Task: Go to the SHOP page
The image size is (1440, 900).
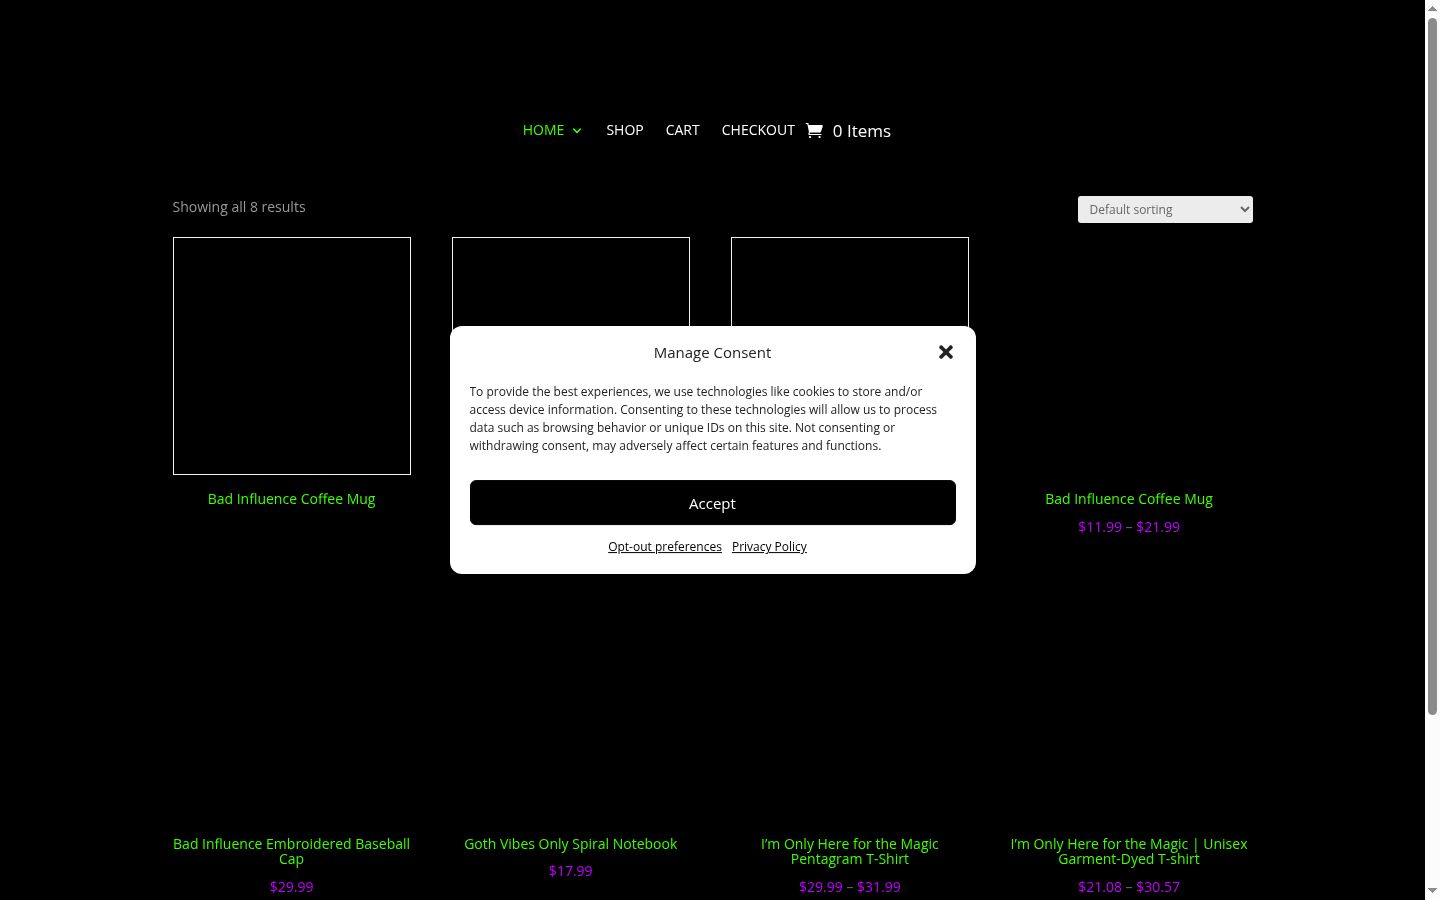Action: coord(624,130)
